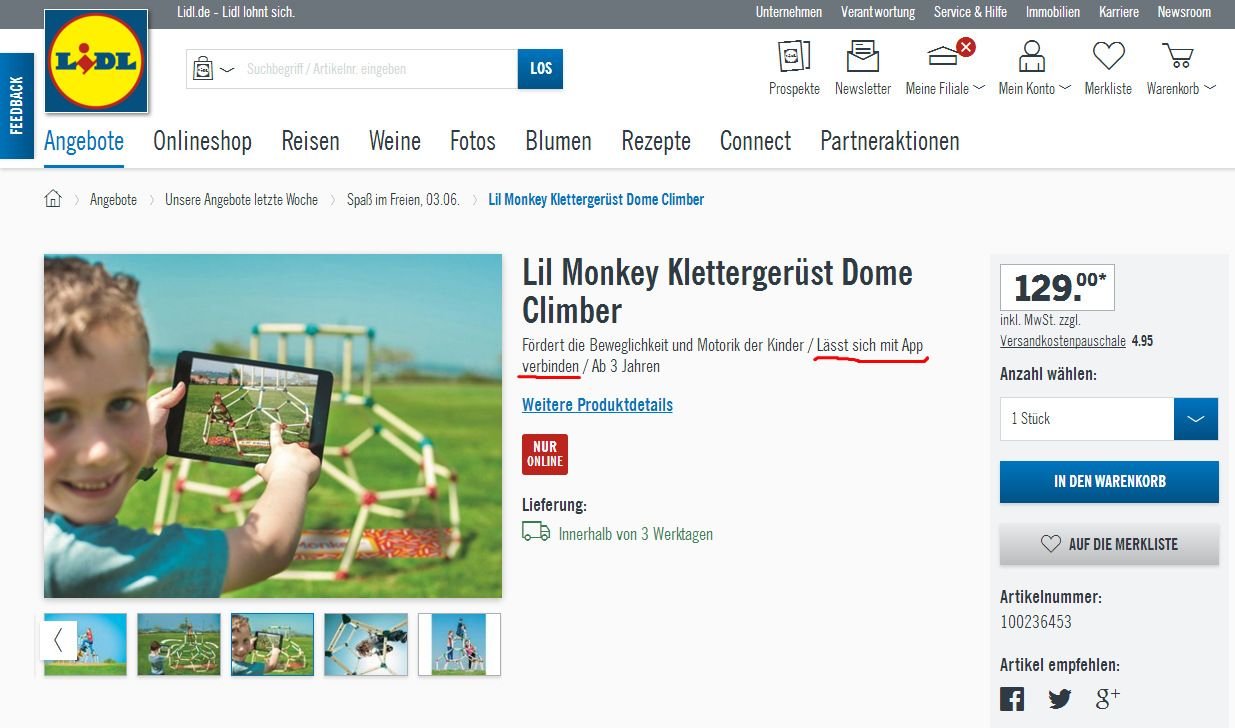Open Meine Filiale store menu
This screenshot has width=1235, height=728.
point(945,67)
